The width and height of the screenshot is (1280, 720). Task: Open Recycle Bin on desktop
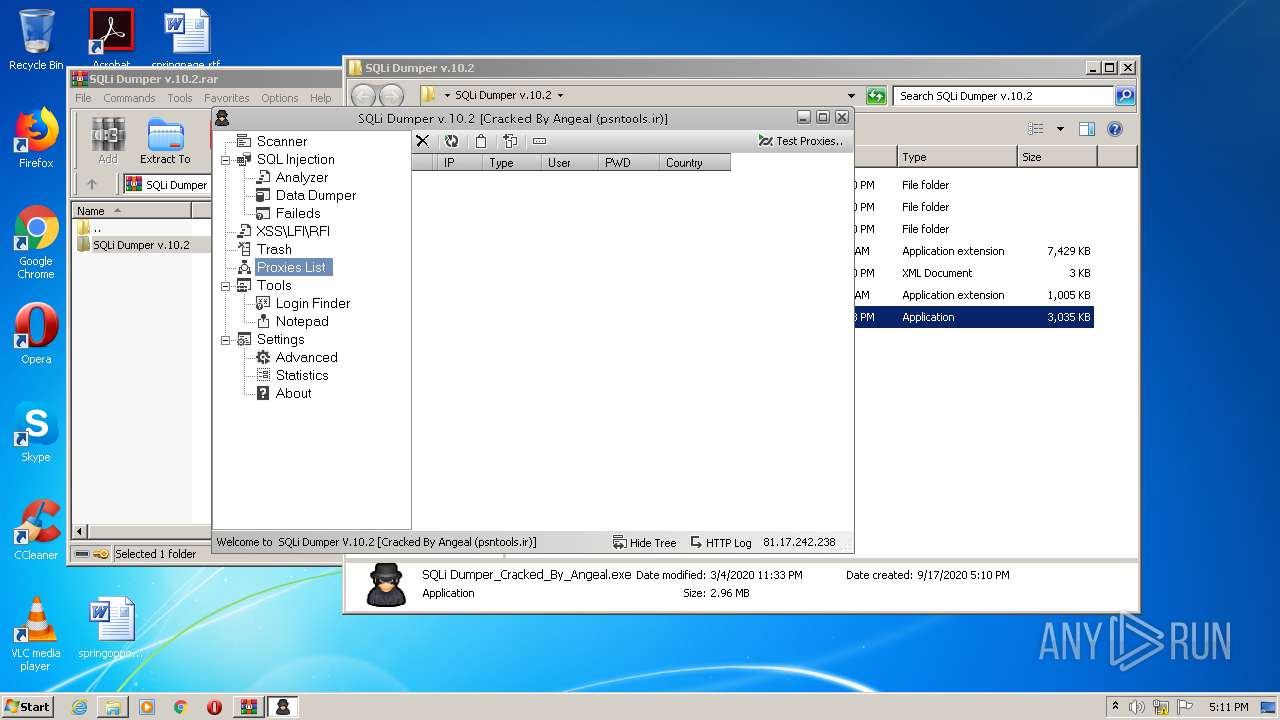click(x=36, y=40)
